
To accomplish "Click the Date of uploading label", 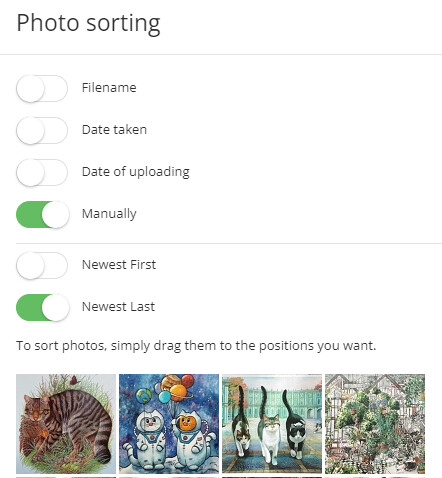I will [136, 172].
